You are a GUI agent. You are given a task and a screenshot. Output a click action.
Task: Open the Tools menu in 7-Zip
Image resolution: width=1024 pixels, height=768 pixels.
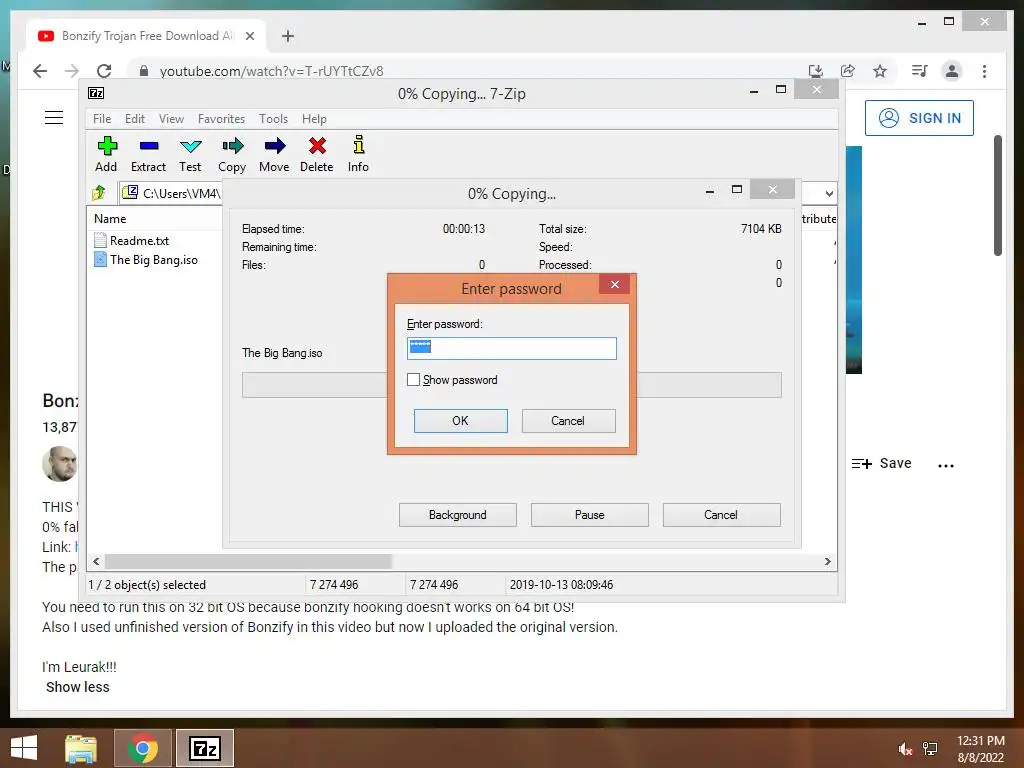coord(273,119)
